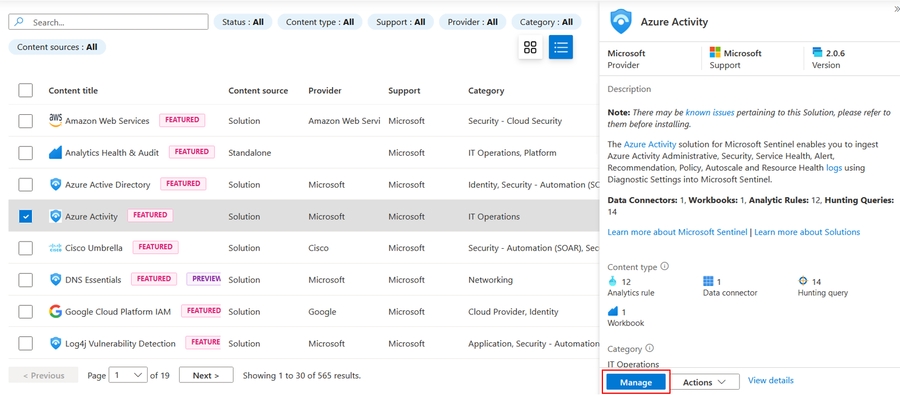Check the Google Cloud Platform IAM checkbox
Viewport: 900px width, 395px height.
coord(25,312)
